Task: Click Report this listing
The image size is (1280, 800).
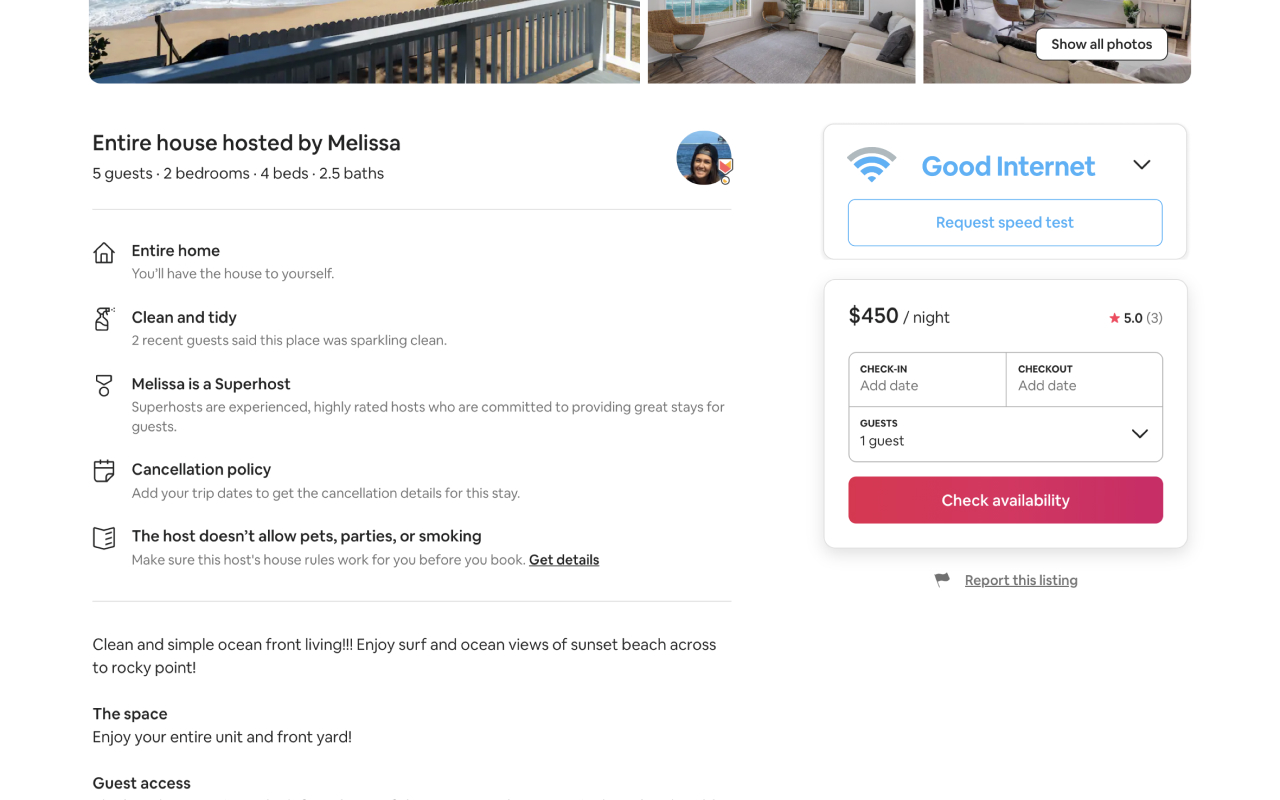Action: pyautogui.click(x=1021, y=579)
